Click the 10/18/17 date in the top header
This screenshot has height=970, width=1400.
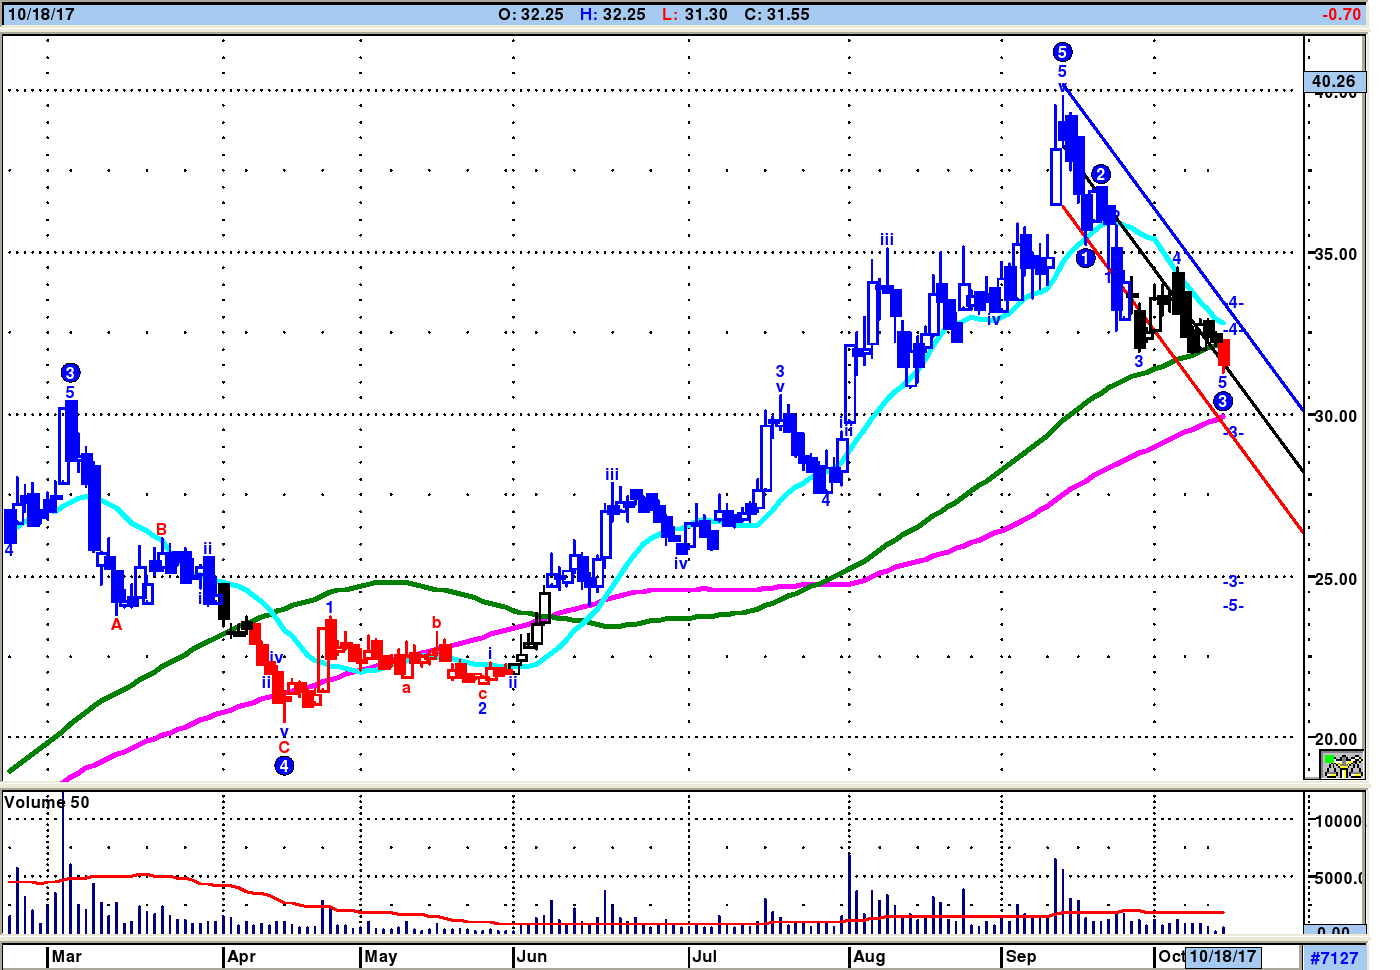coord(41,14)
